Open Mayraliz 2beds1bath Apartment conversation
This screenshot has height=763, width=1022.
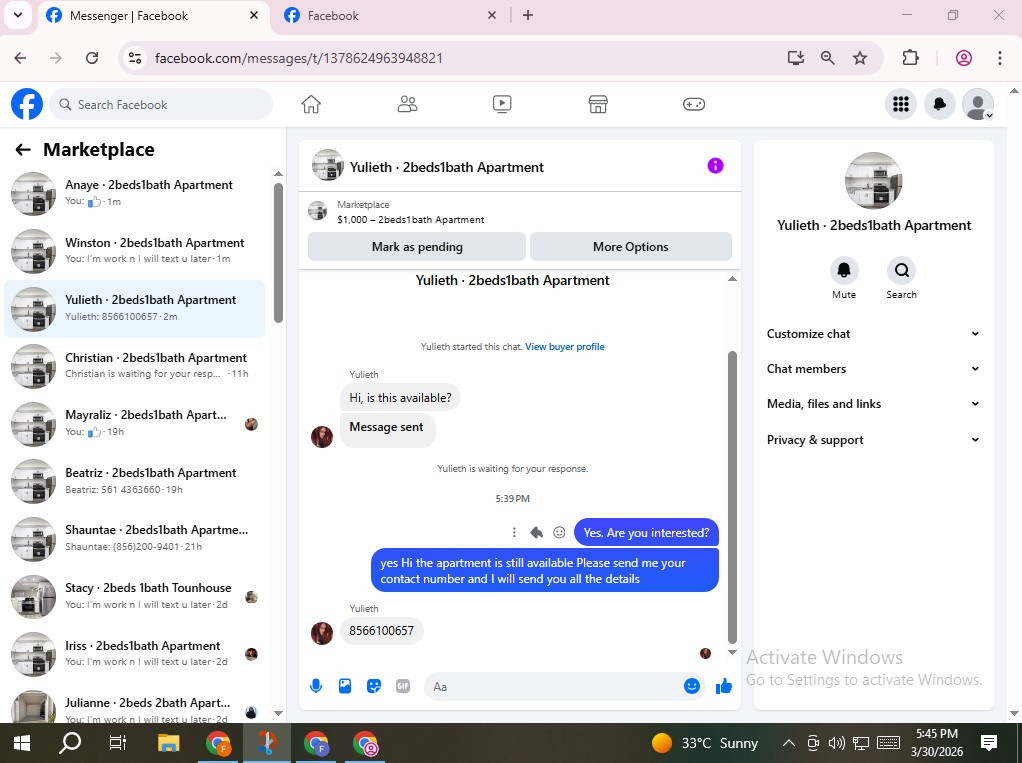coord(135,424)
